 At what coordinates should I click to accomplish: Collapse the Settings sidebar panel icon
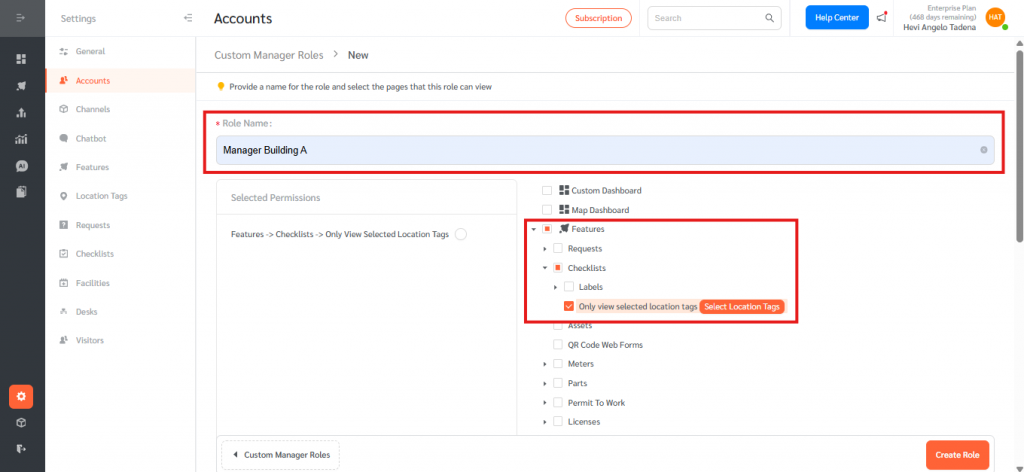pos(188,18)
